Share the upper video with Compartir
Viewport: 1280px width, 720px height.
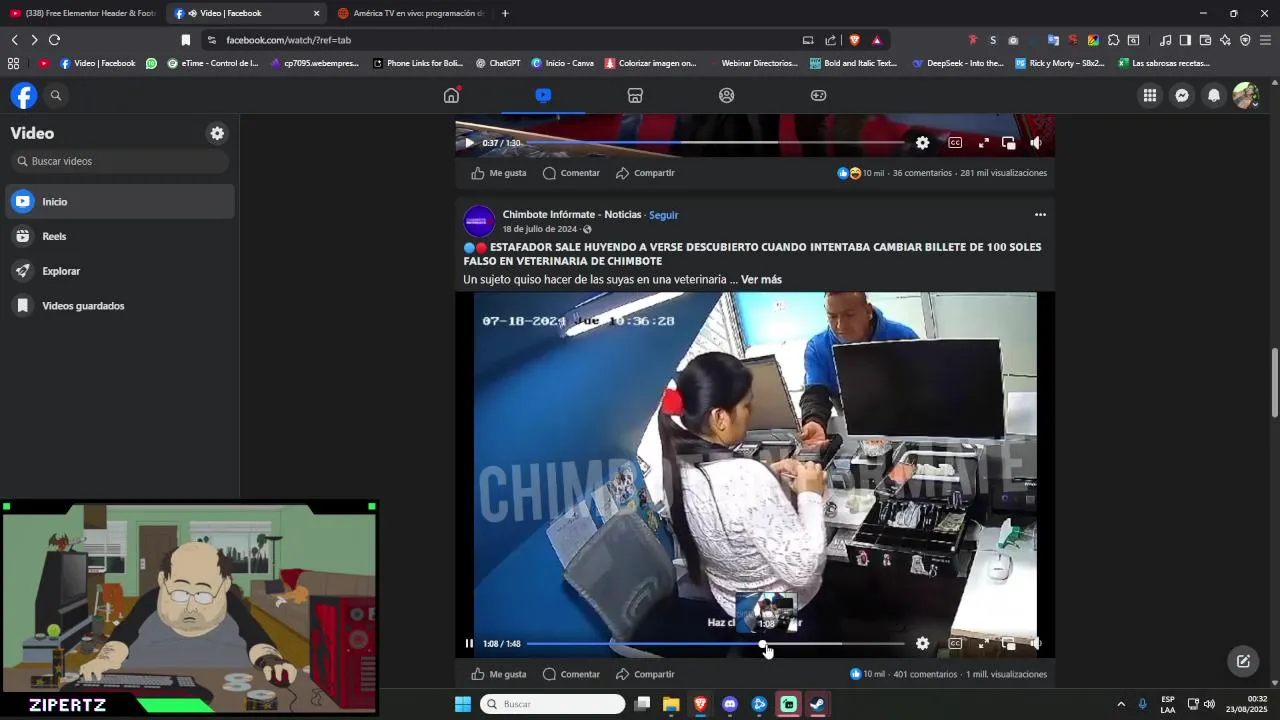click(645, 173)
